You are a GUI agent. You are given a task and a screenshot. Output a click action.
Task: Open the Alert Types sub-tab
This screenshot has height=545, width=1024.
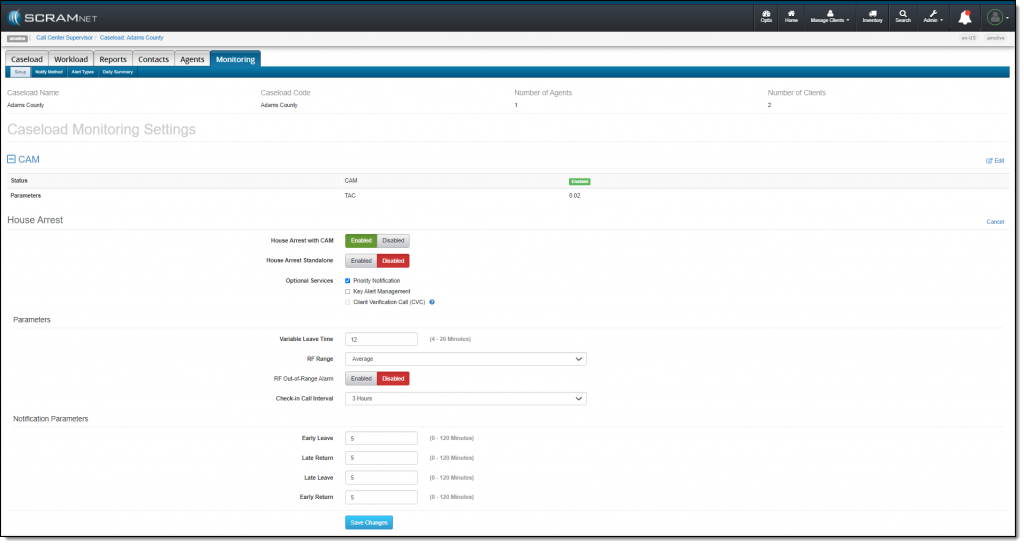click(82, 72)
